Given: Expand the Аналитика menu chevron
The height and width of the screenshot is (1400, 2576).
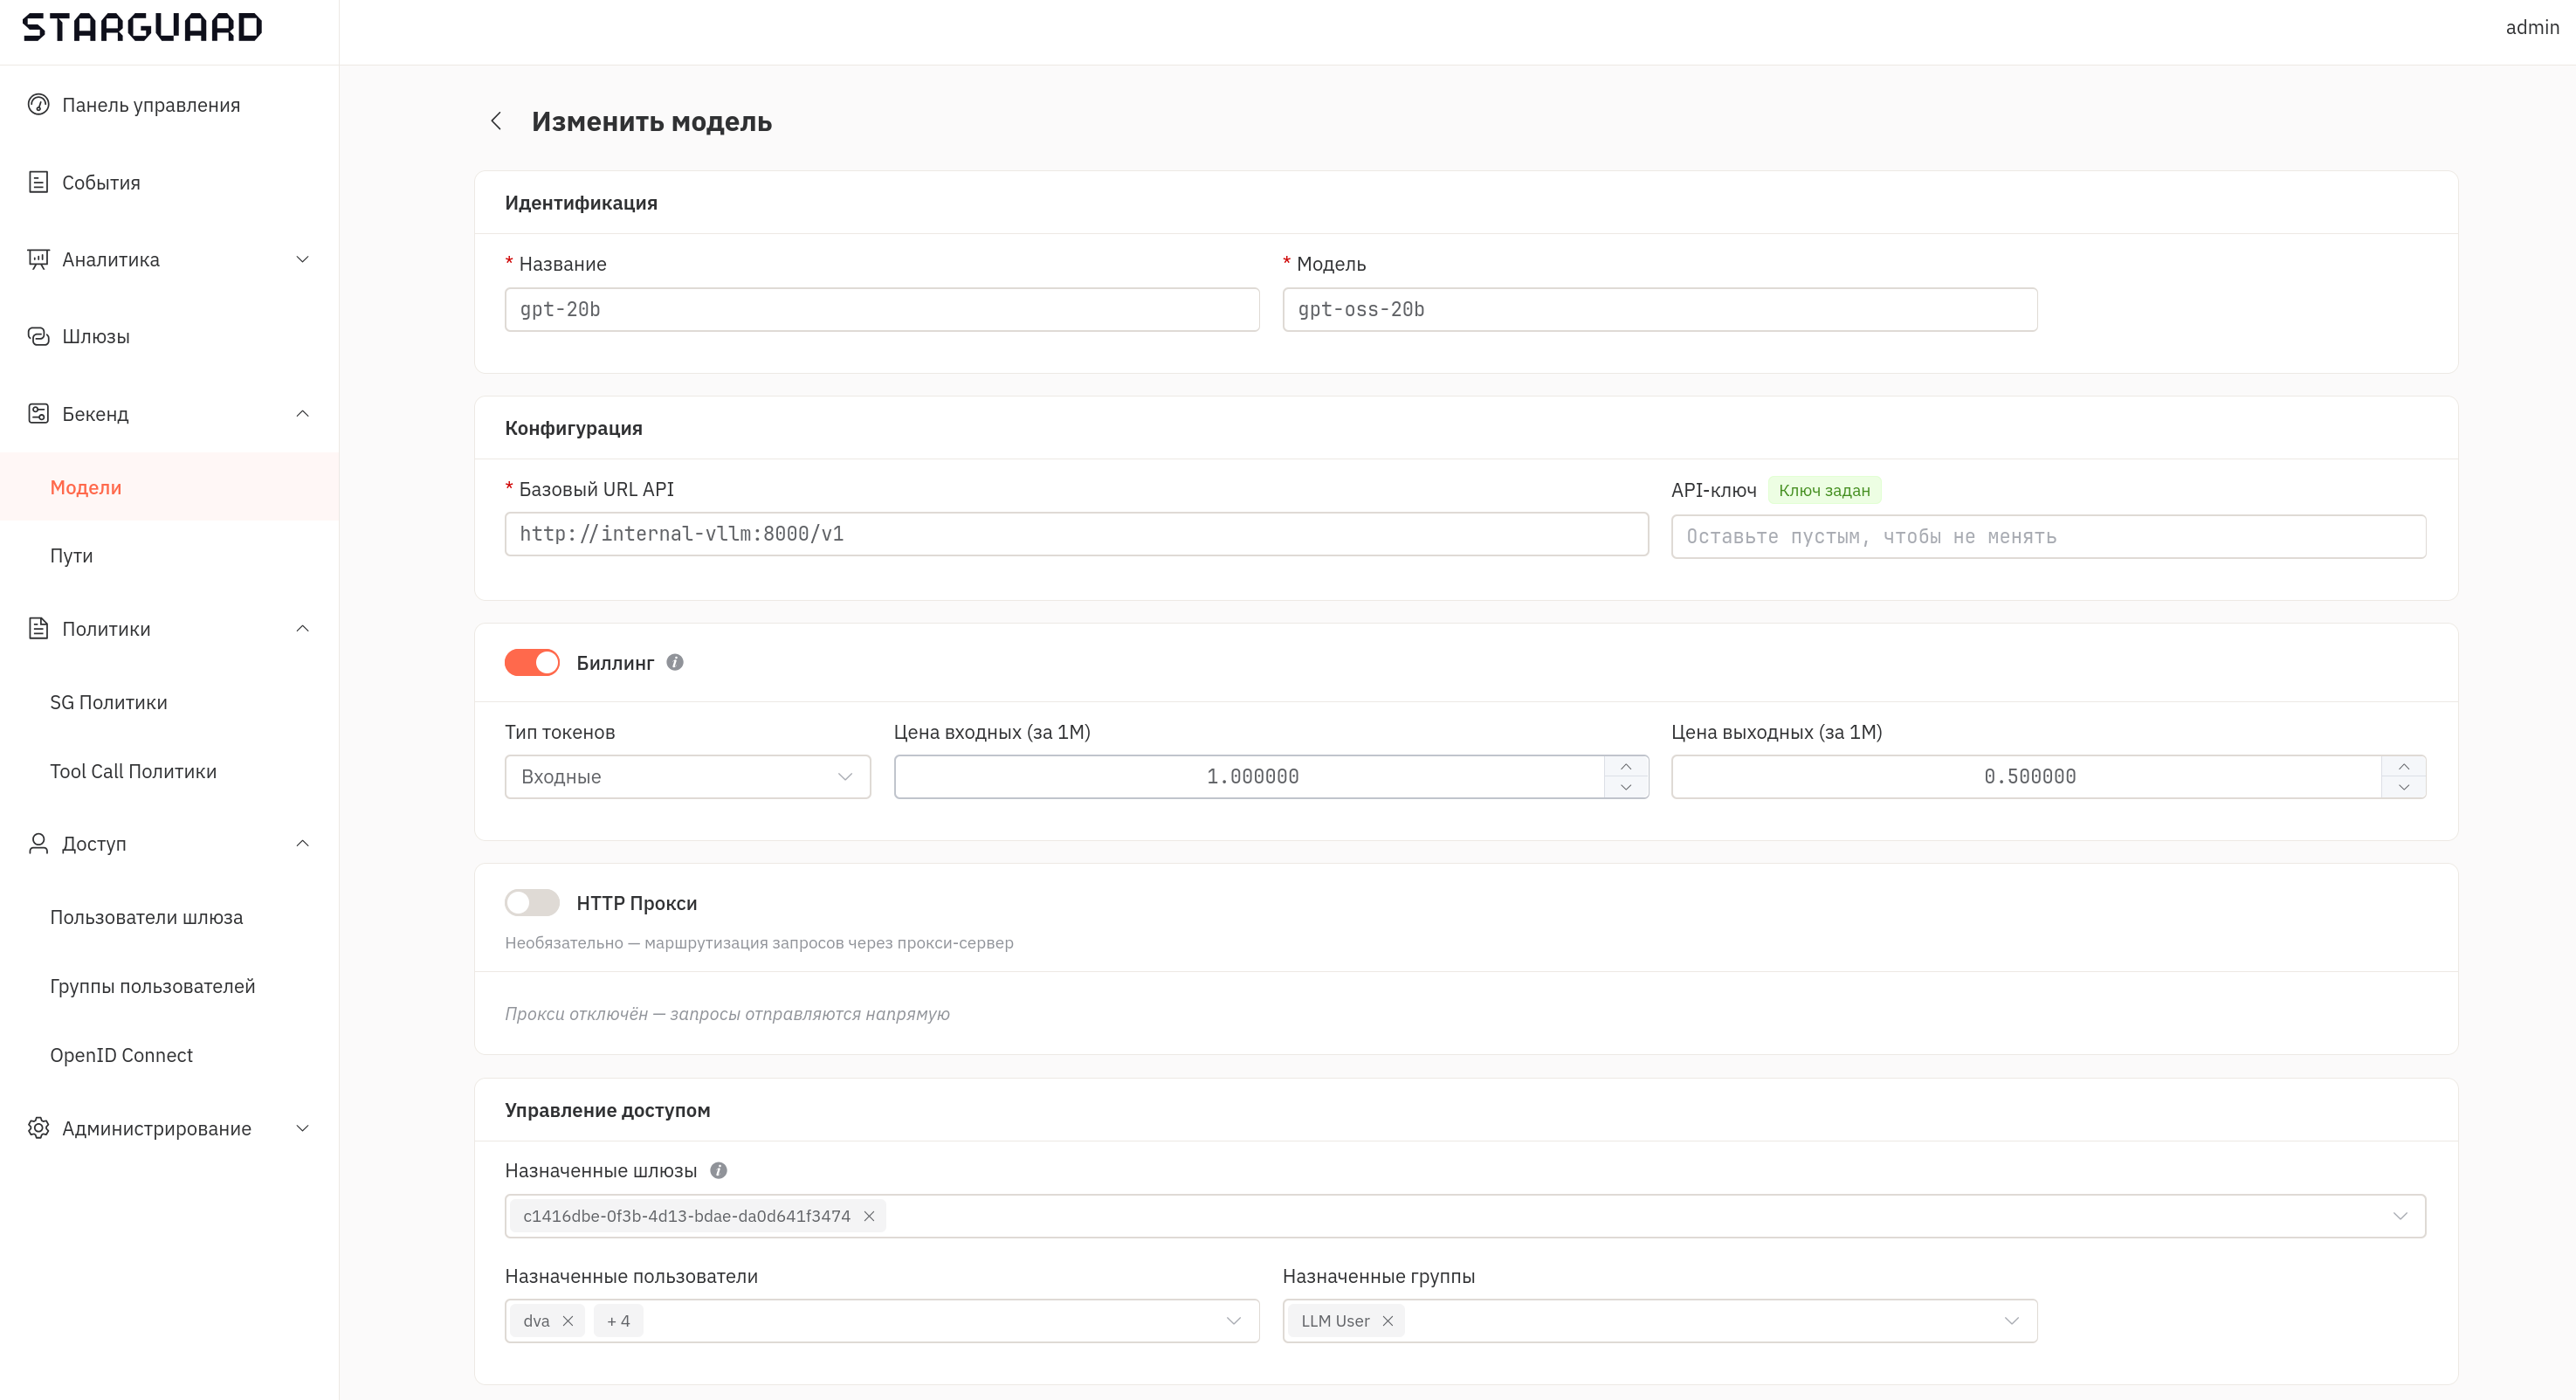Looking at the screenshot, I should [x=302, y=259].
